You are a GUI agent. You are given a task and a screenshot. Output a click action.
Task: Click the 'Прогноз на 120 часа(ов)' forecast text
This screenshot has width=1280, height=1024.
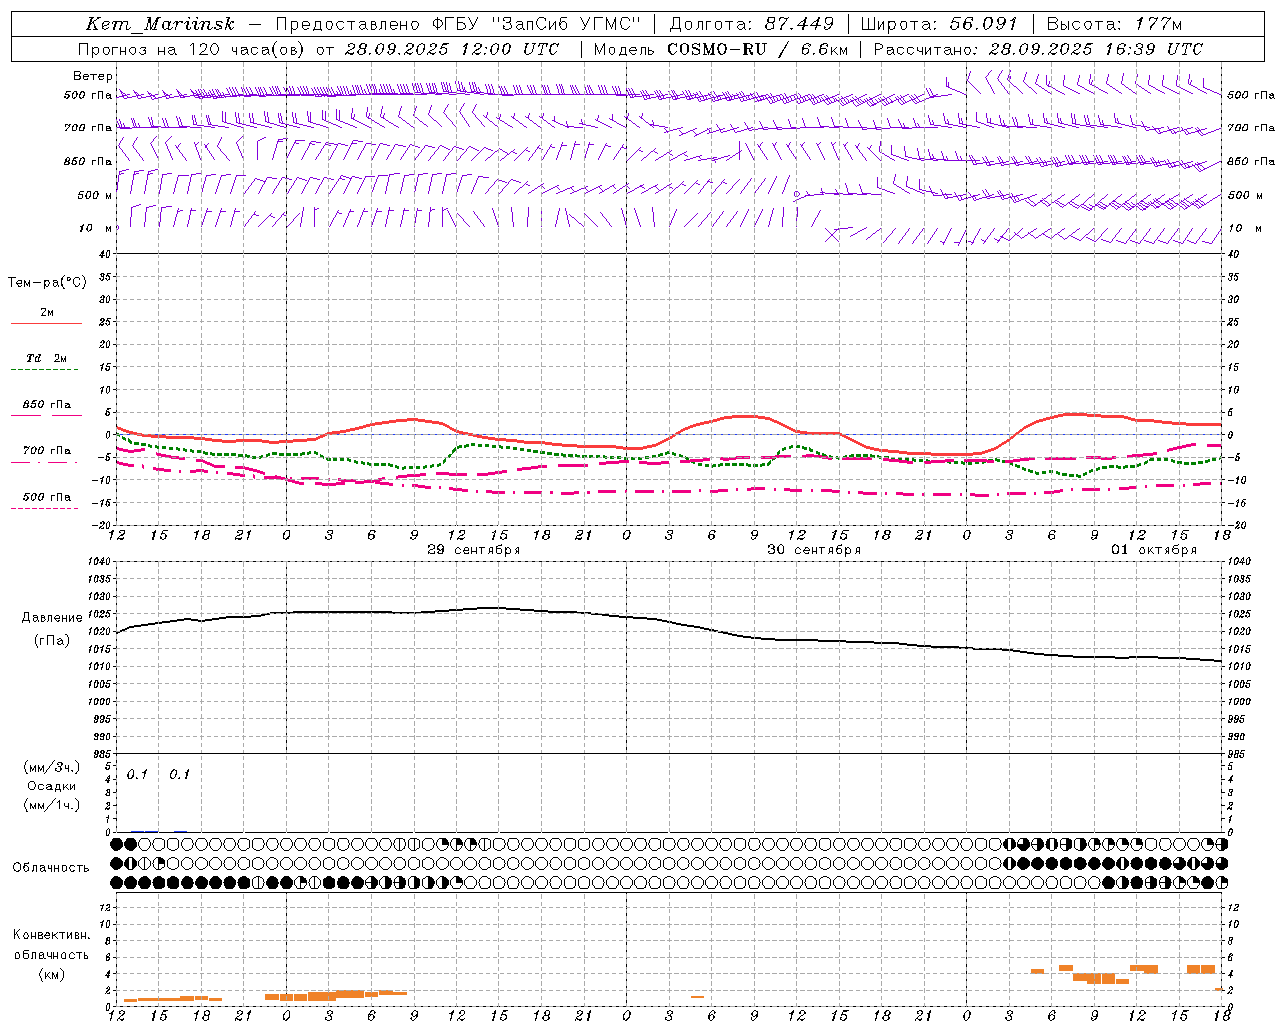[190, 49]
